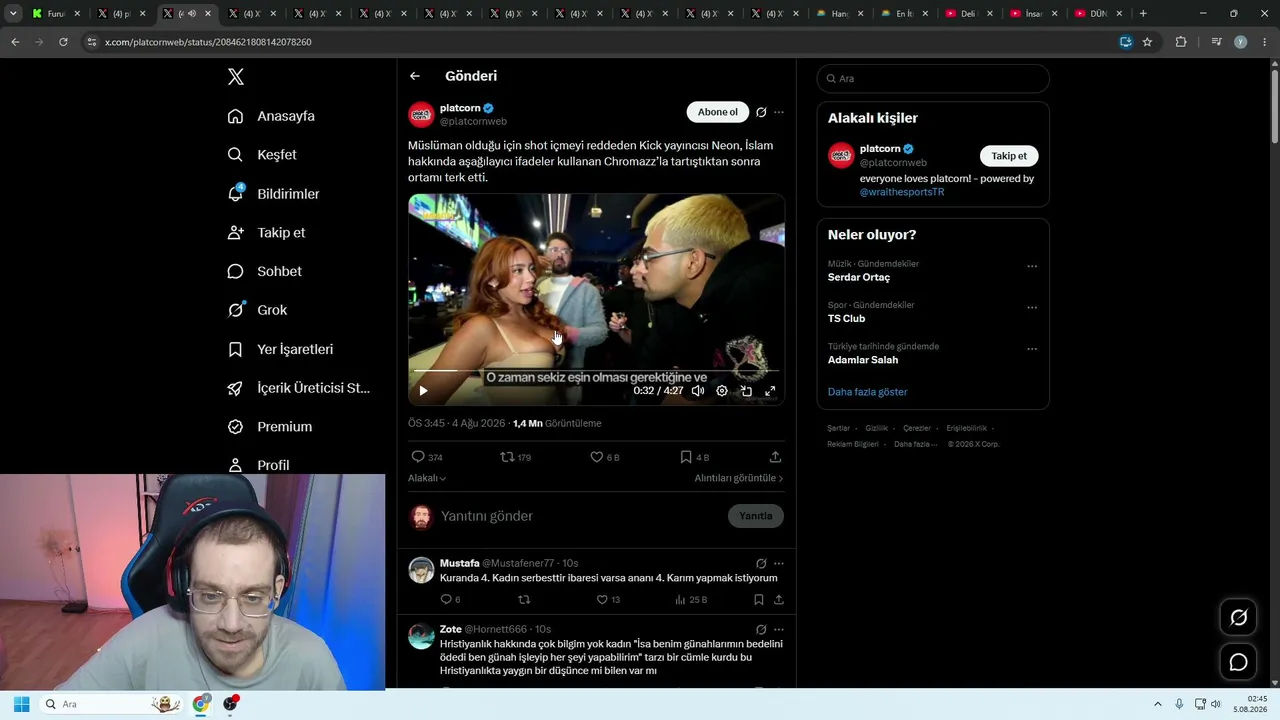
Task: Share platcorn's post
Action: pyautogui.click(x=775, y=457)
